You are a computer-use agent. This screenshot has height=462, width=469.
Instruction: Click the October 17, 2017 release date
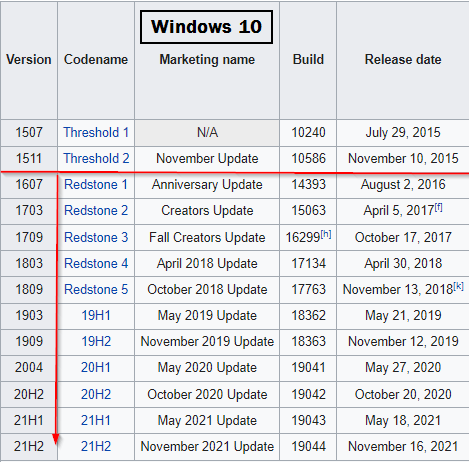point(403,237)
